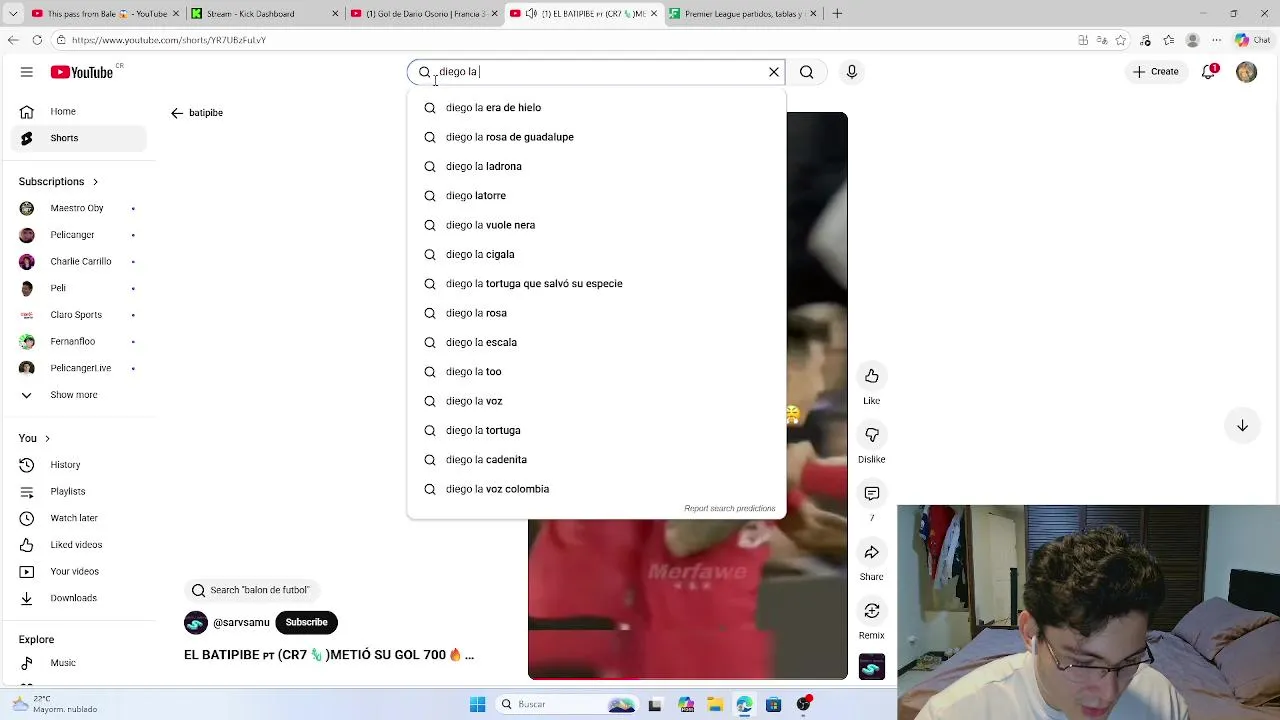The width and height of the screenshot is (1280, 720).
Task: Open the Short's comments
Action: [x=872, y=494]
